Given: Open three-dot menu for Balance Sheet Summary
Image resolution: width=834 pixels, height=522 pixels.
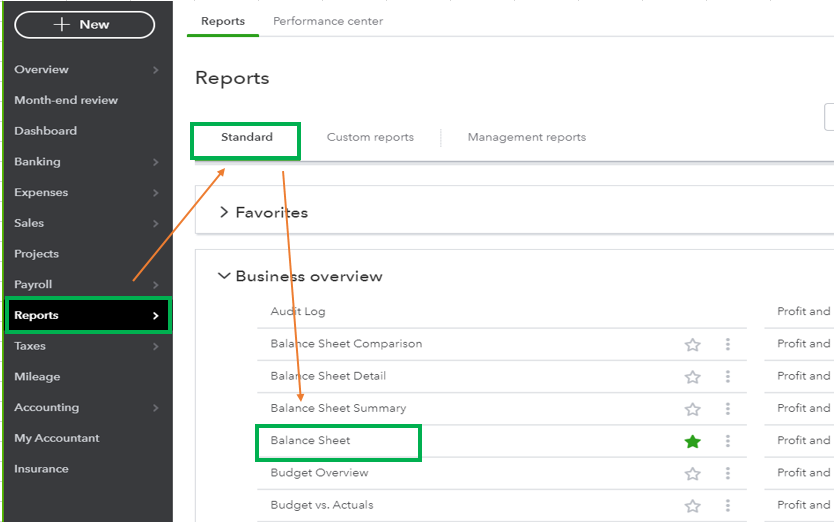Looking at the screenshot, I should tap(728, 409).
